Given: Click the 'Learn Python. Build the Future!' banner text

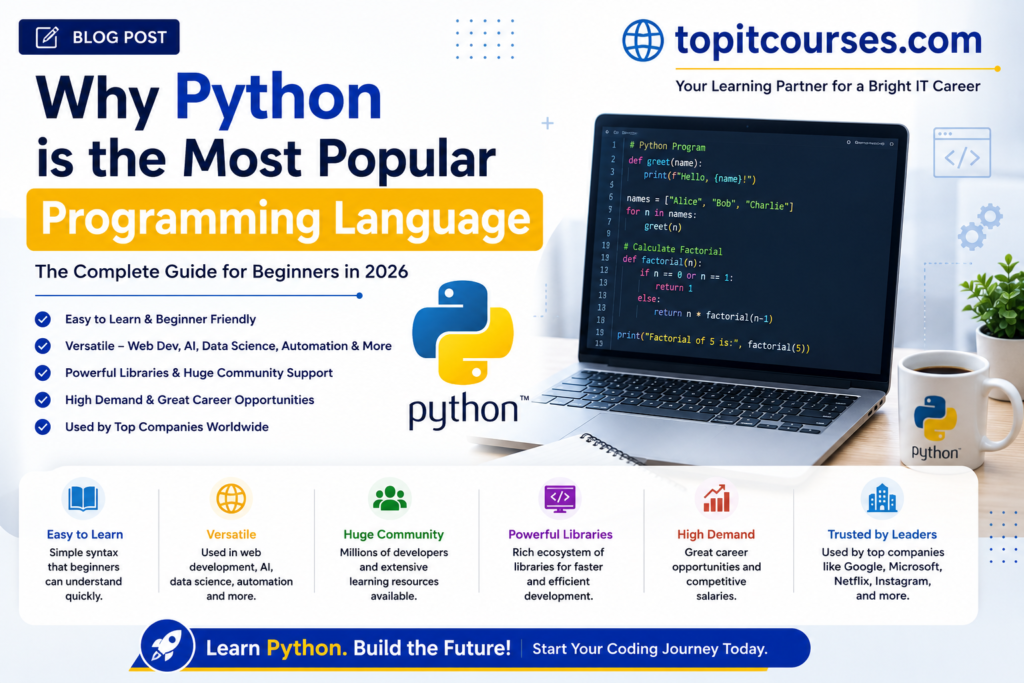Looking at the screenshot, I should coord(358,648).
